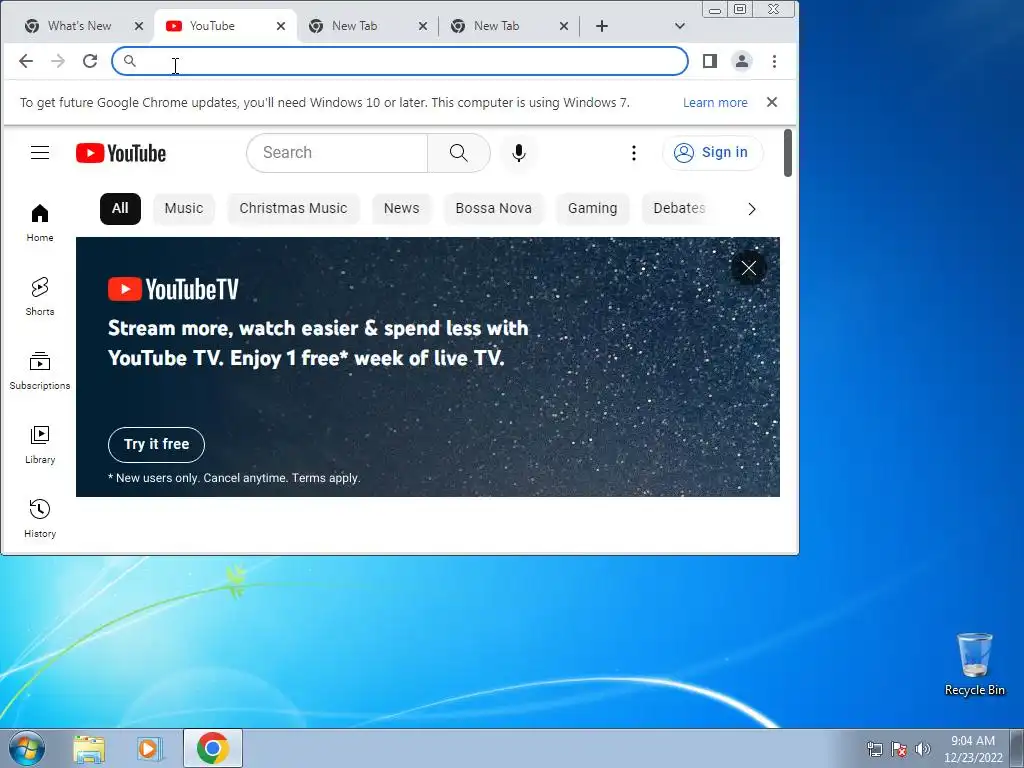The height and width of the screenshot is (768, 1024).
Task: Open the Windows Start menu
Action: [x=27, y=748]
